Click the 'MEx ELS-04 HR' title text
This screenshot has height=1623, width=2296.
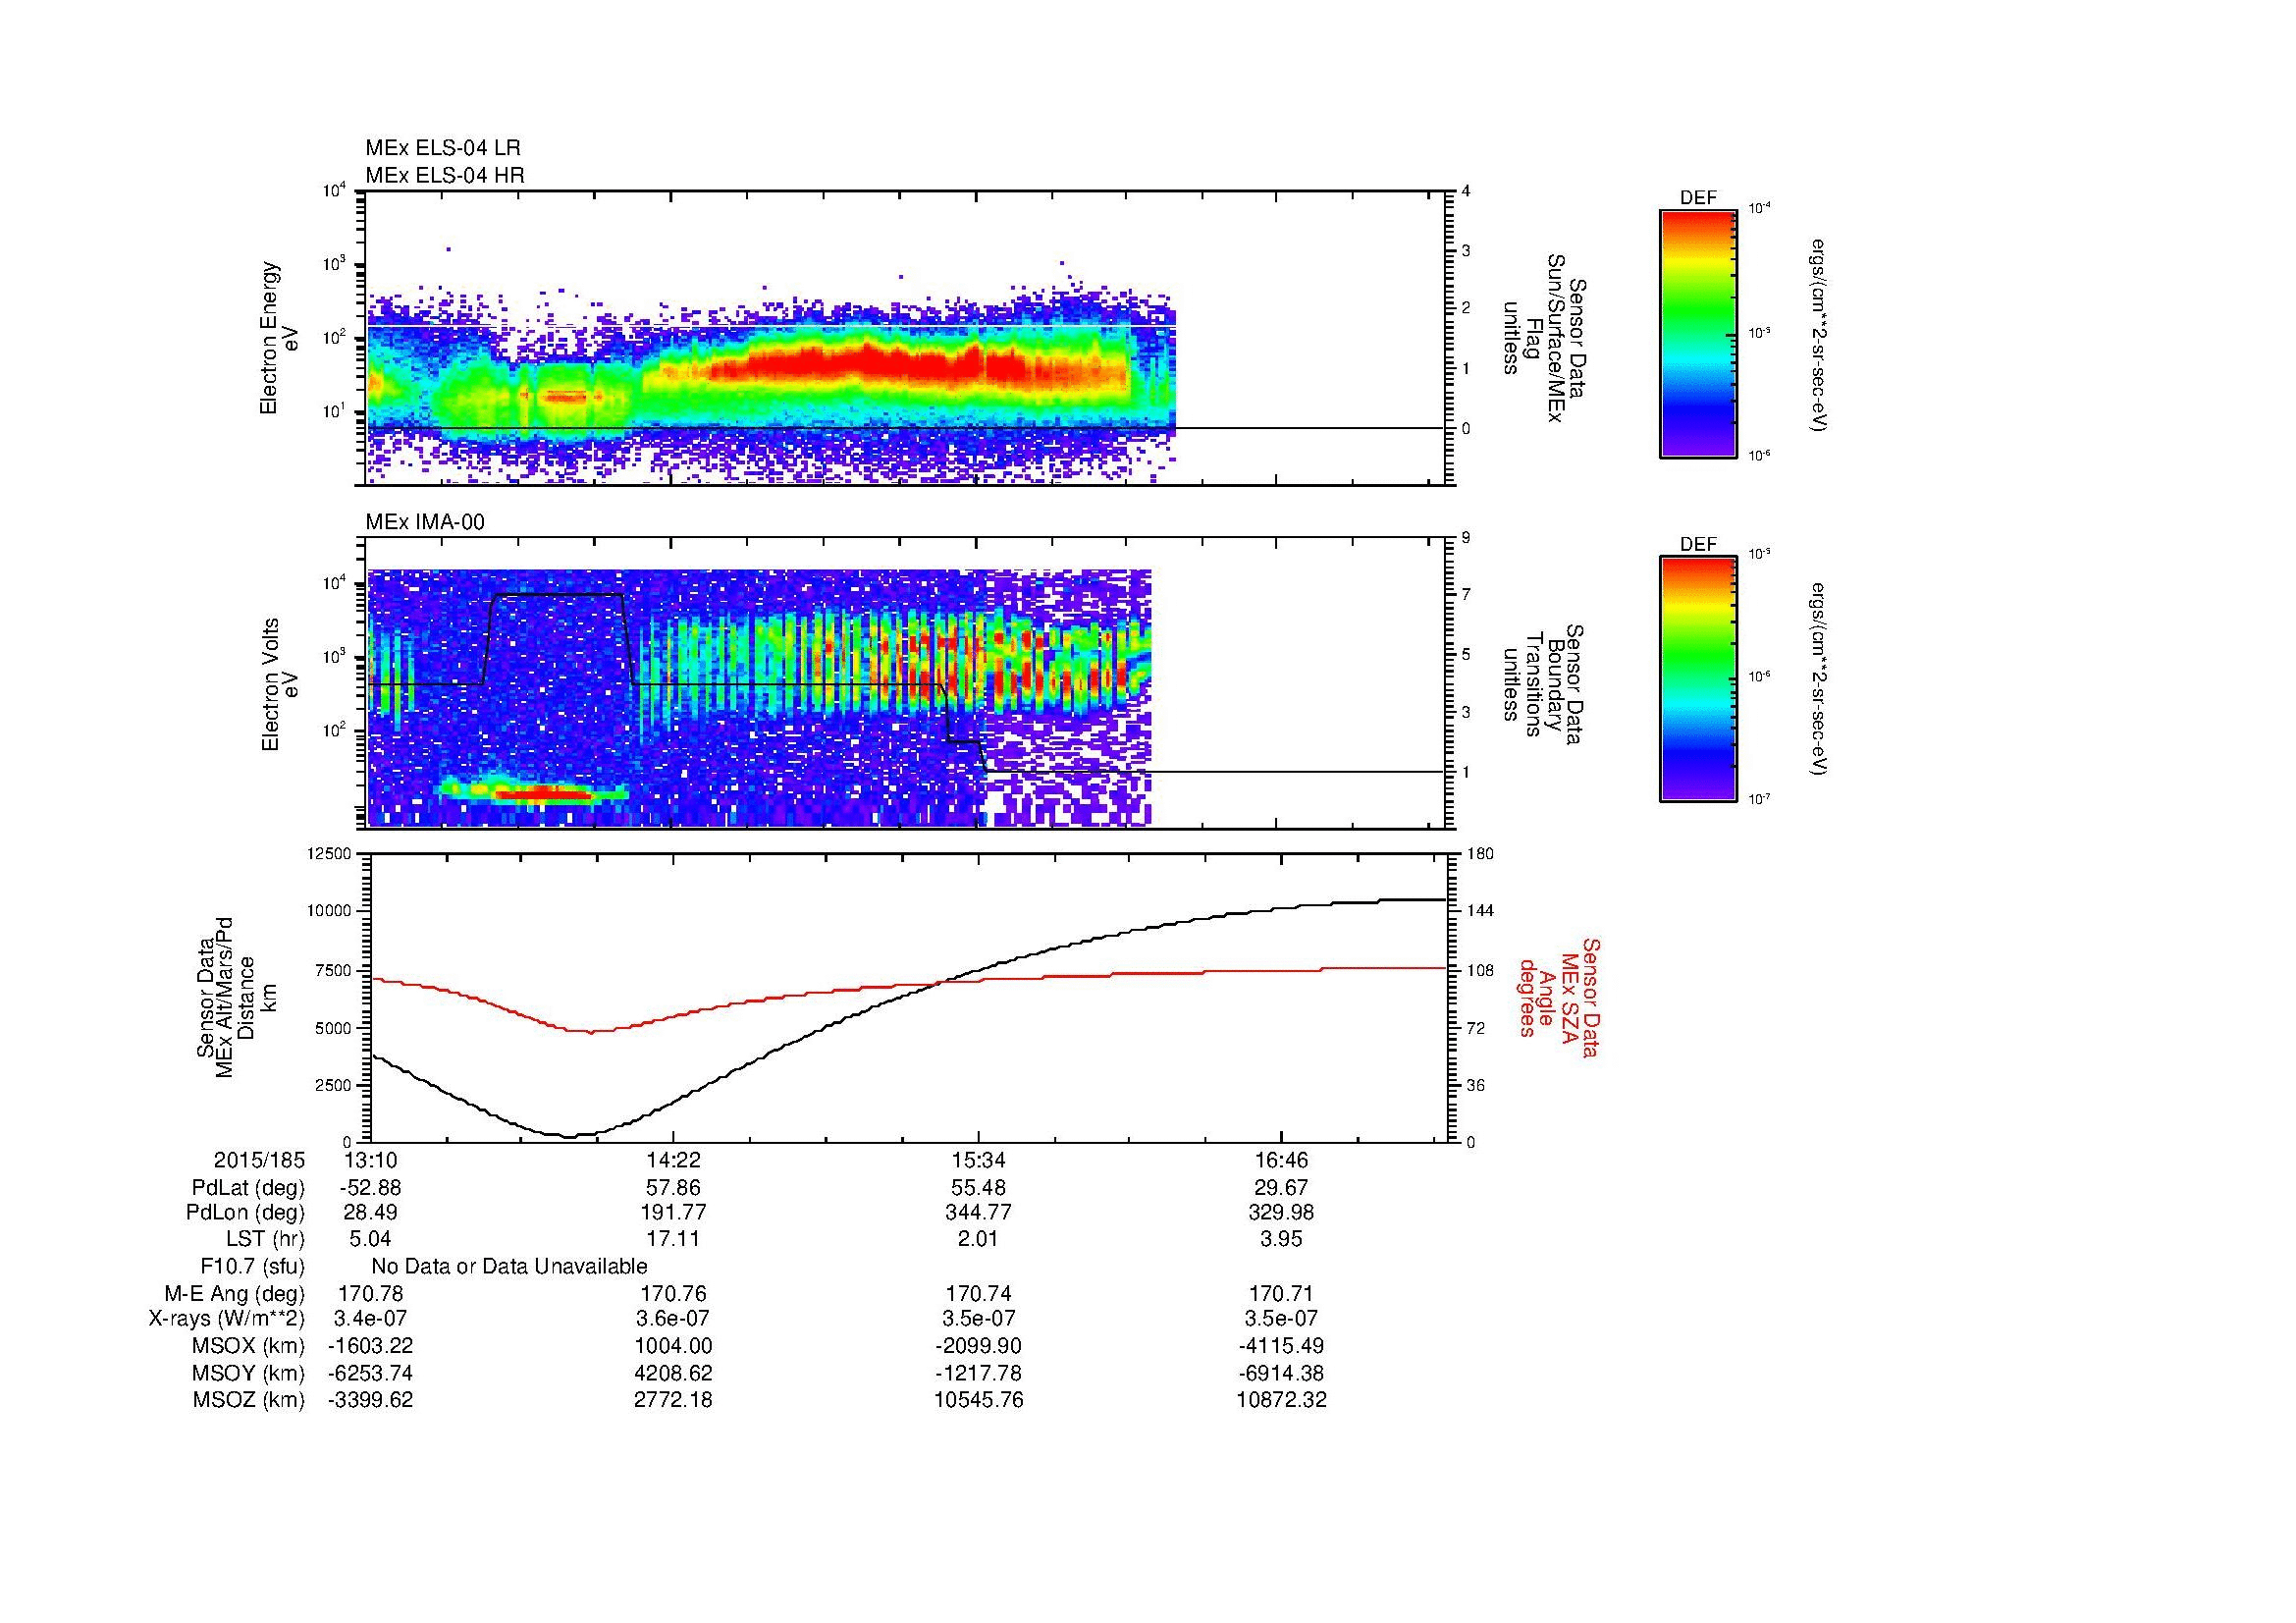coord(445,176)
